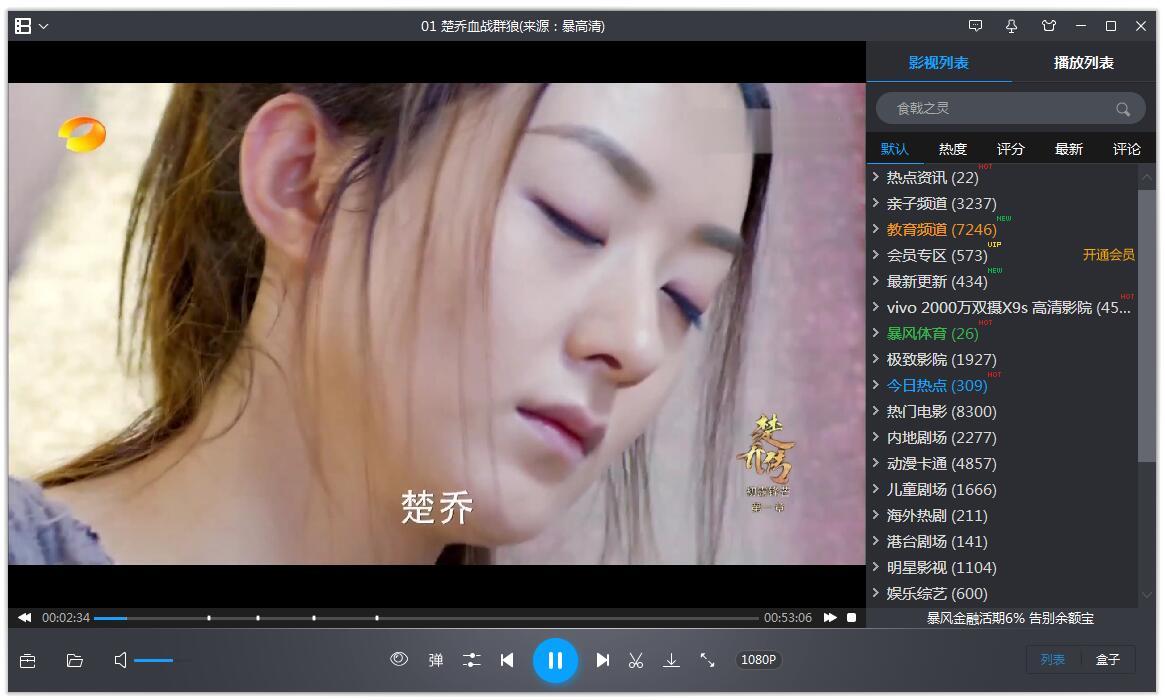Select the 最新 sort tab
The image size is (1165, 700).
click(x=1068, y=149)
